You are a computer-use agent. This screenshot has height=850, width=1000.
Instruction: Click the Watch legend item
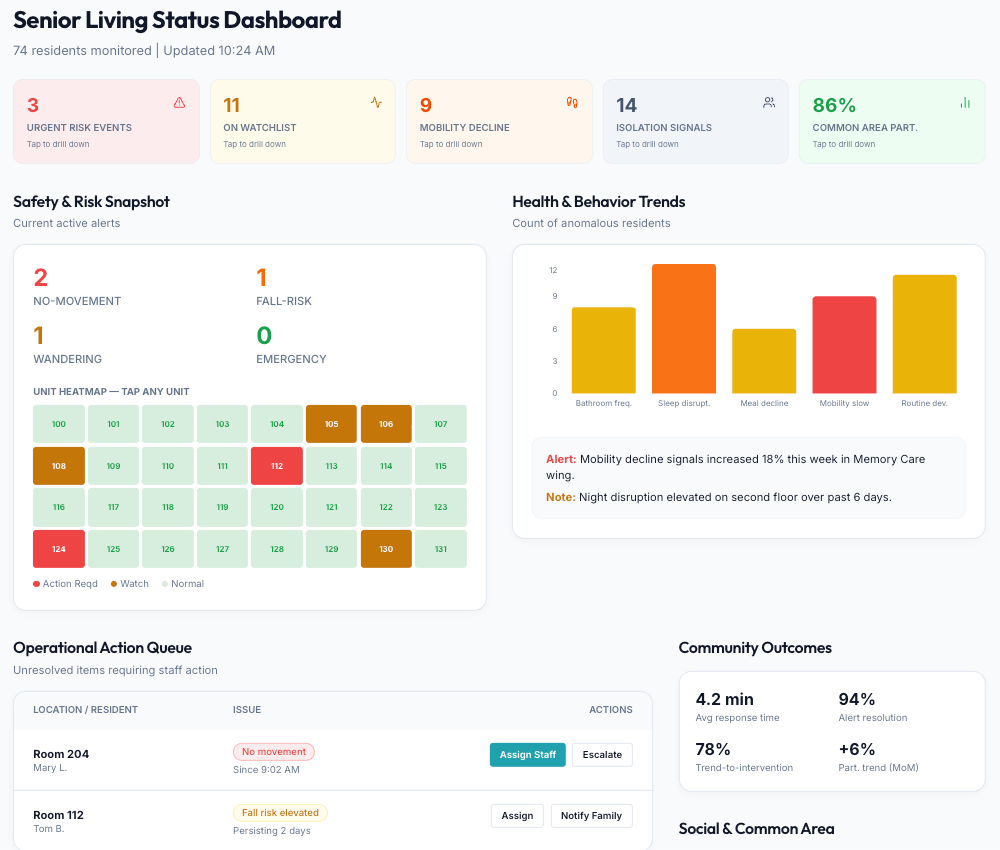(129, 583)
